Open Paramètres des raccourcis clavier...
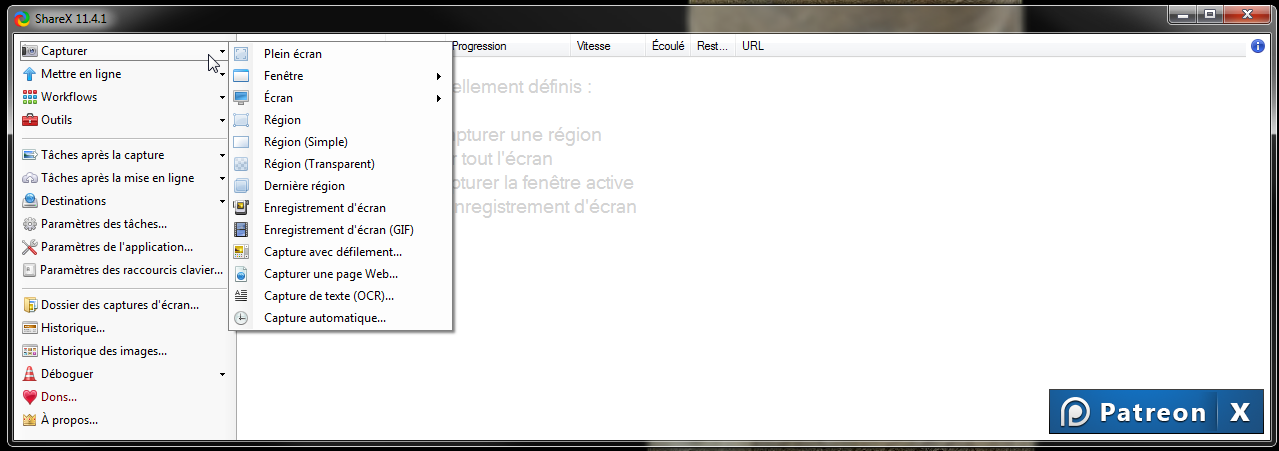This screenshot has height=451, width=1279. [125, 270]
